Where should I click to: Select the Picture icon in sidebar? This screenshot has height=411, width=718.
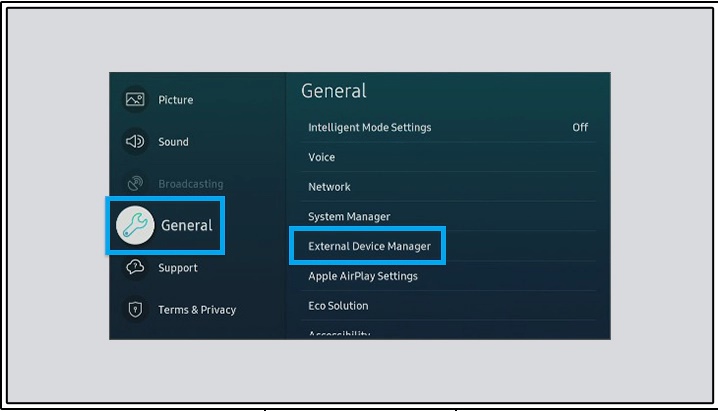coord(135,99)
